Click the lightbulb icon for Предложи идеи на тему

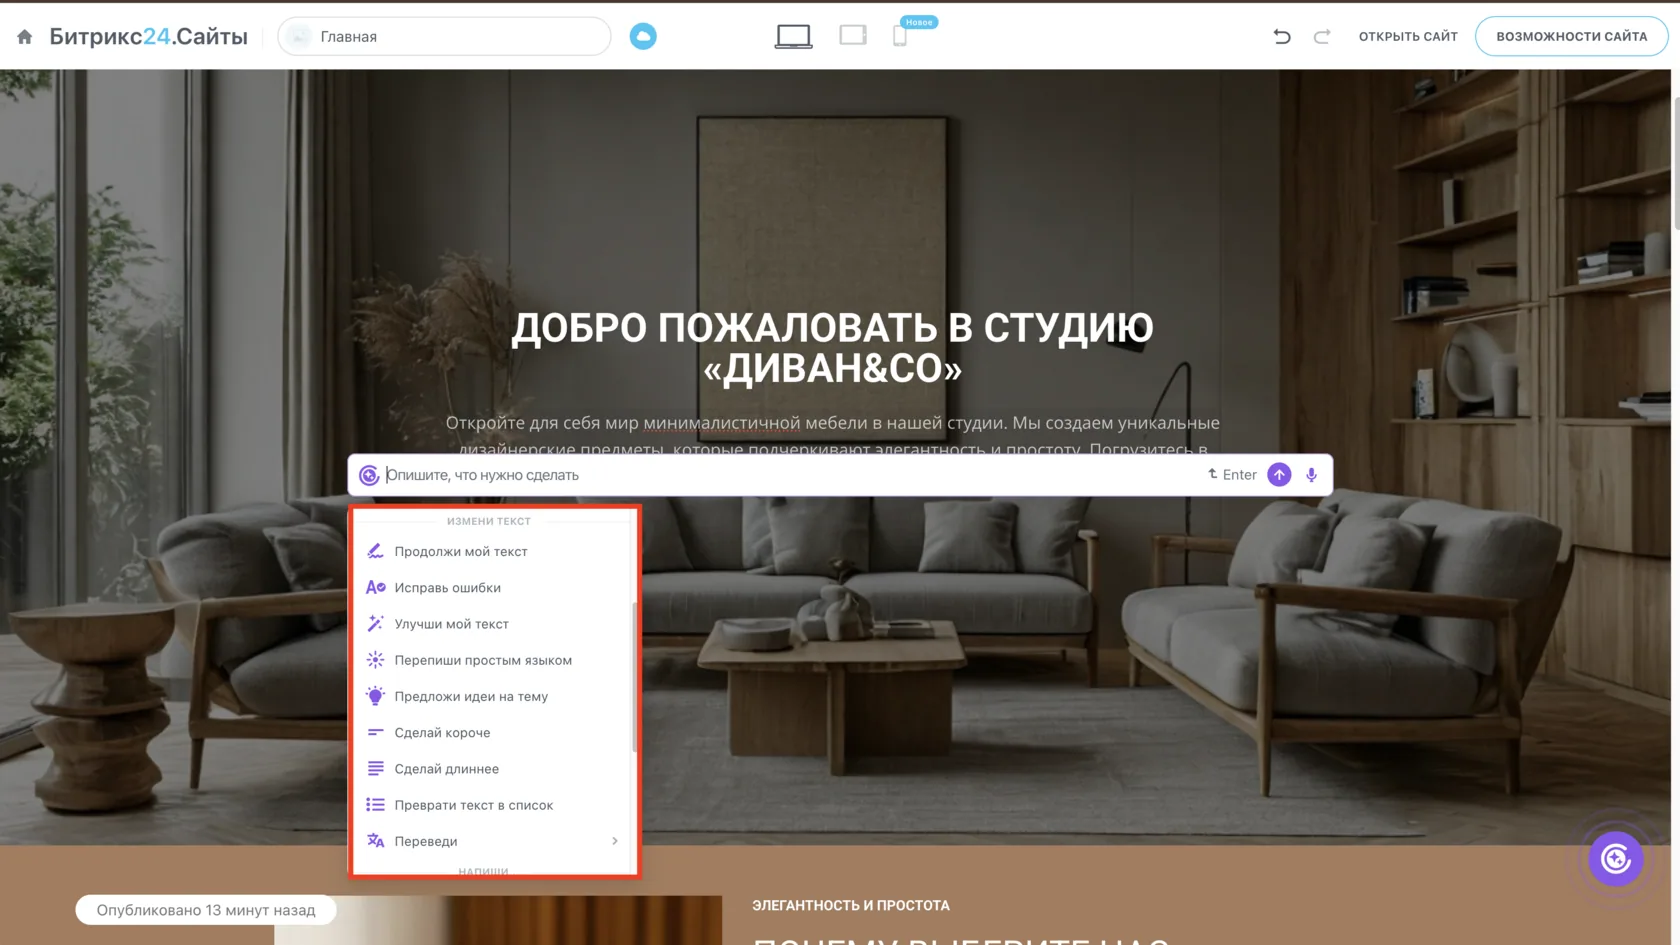[x=375, y=696]
